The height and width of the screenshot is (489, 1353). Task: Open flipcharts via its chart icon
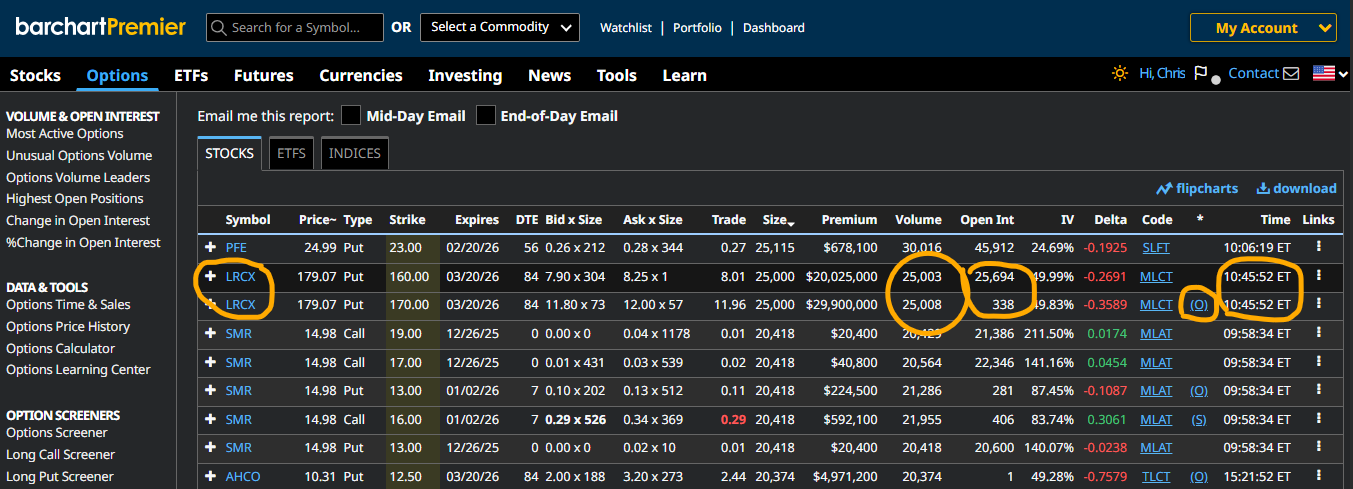[1164, 188]
